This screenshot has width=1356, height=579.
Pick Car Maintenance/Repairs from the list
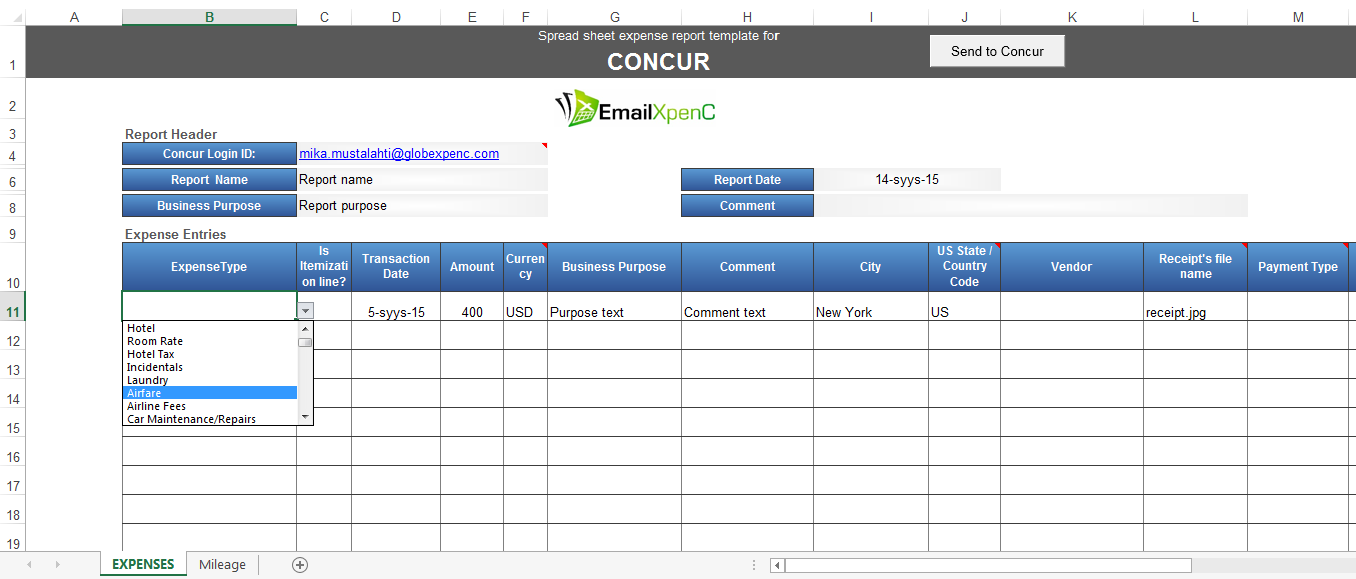[210, 419]
